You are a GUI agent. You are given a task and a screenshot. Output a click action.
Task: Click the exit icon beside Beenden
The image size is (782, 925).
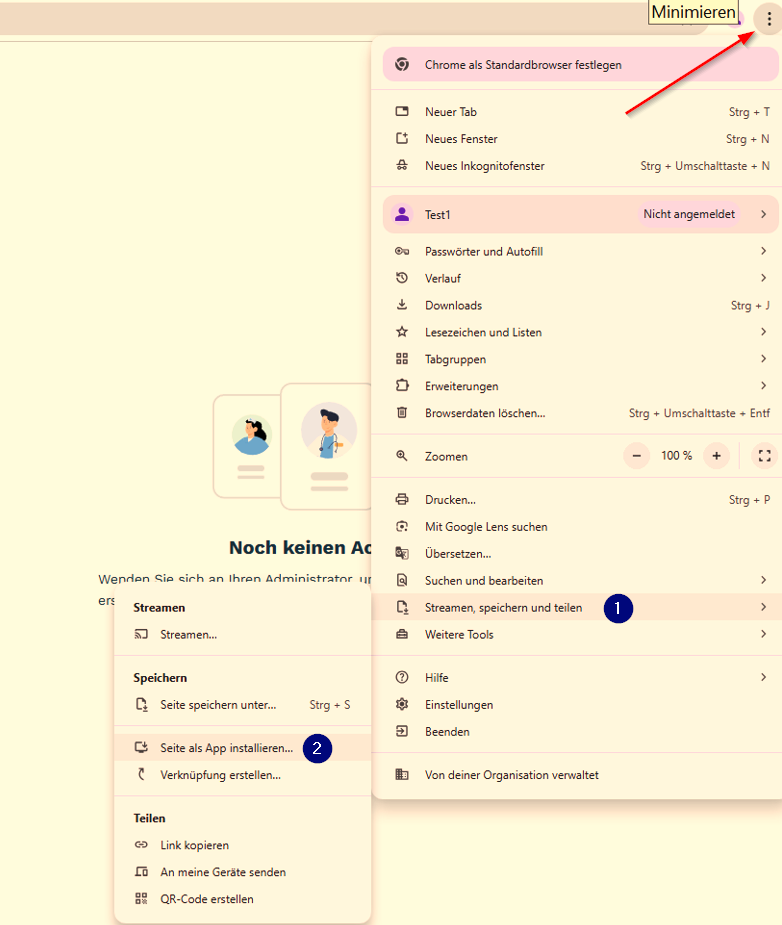tap(402, 732)
